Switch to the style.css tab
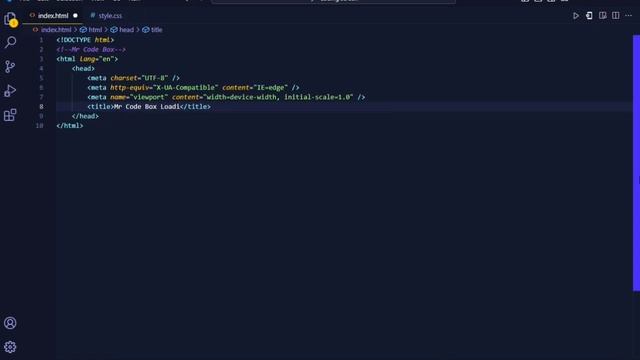 (107, 16)
